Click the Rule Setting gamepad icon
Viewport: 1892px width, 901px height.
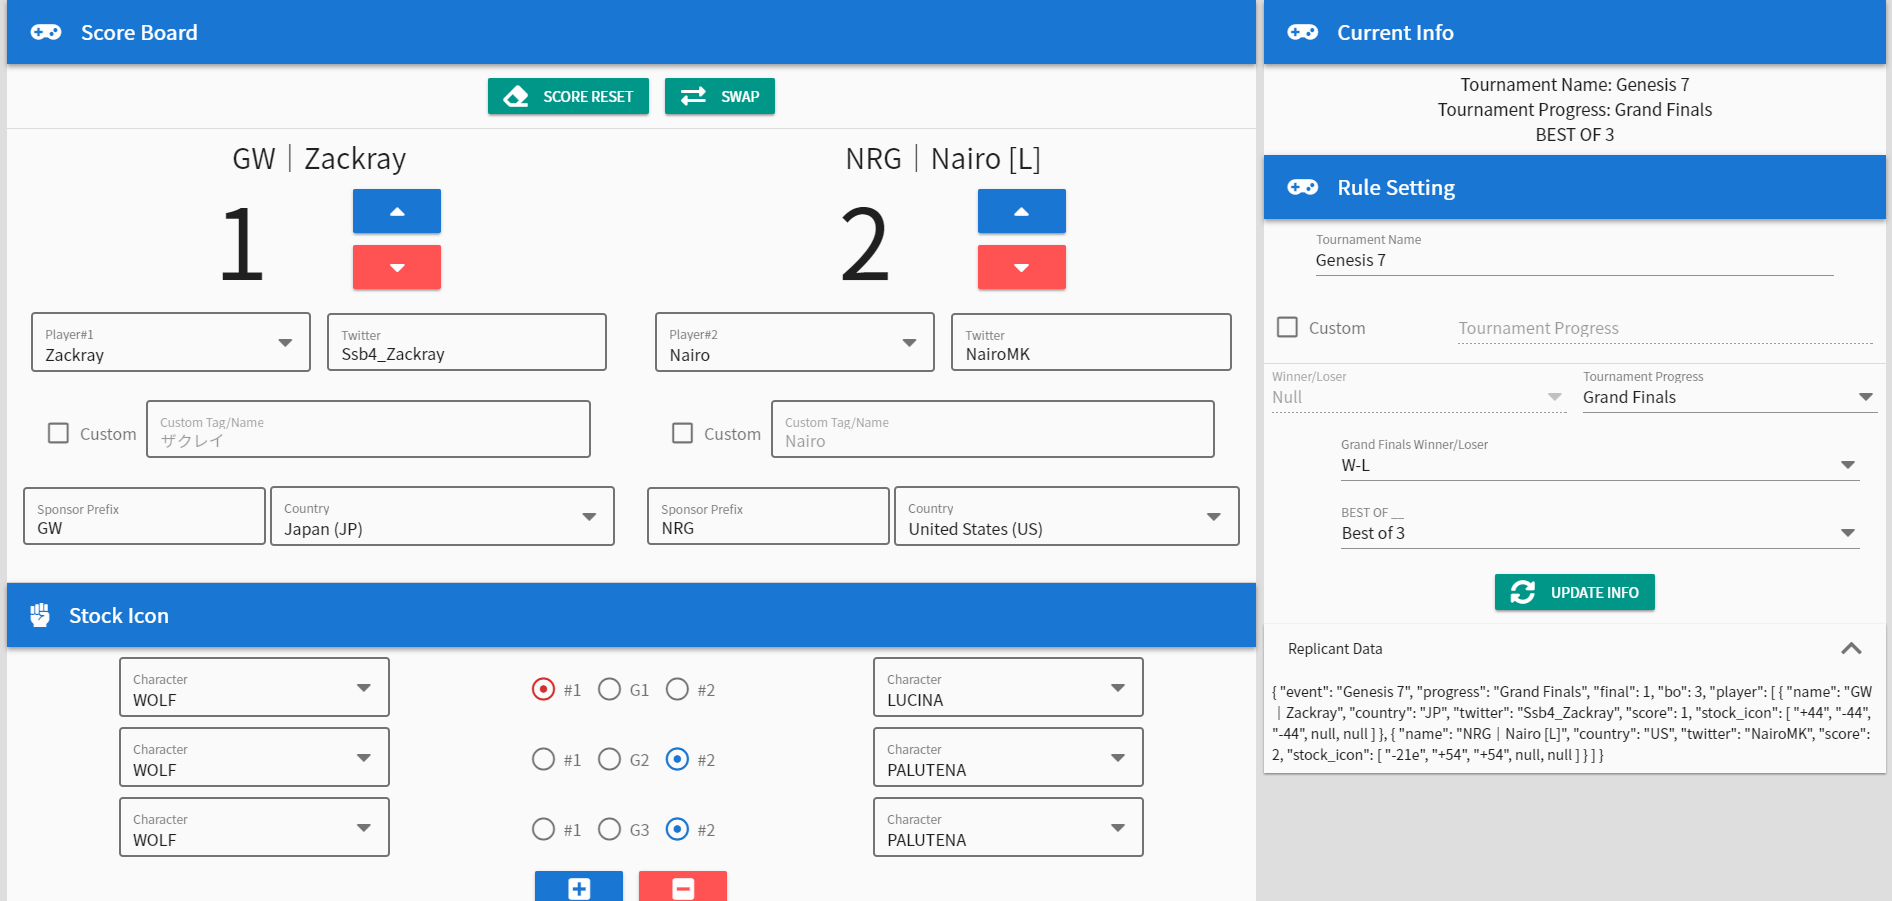[1302, 188]
